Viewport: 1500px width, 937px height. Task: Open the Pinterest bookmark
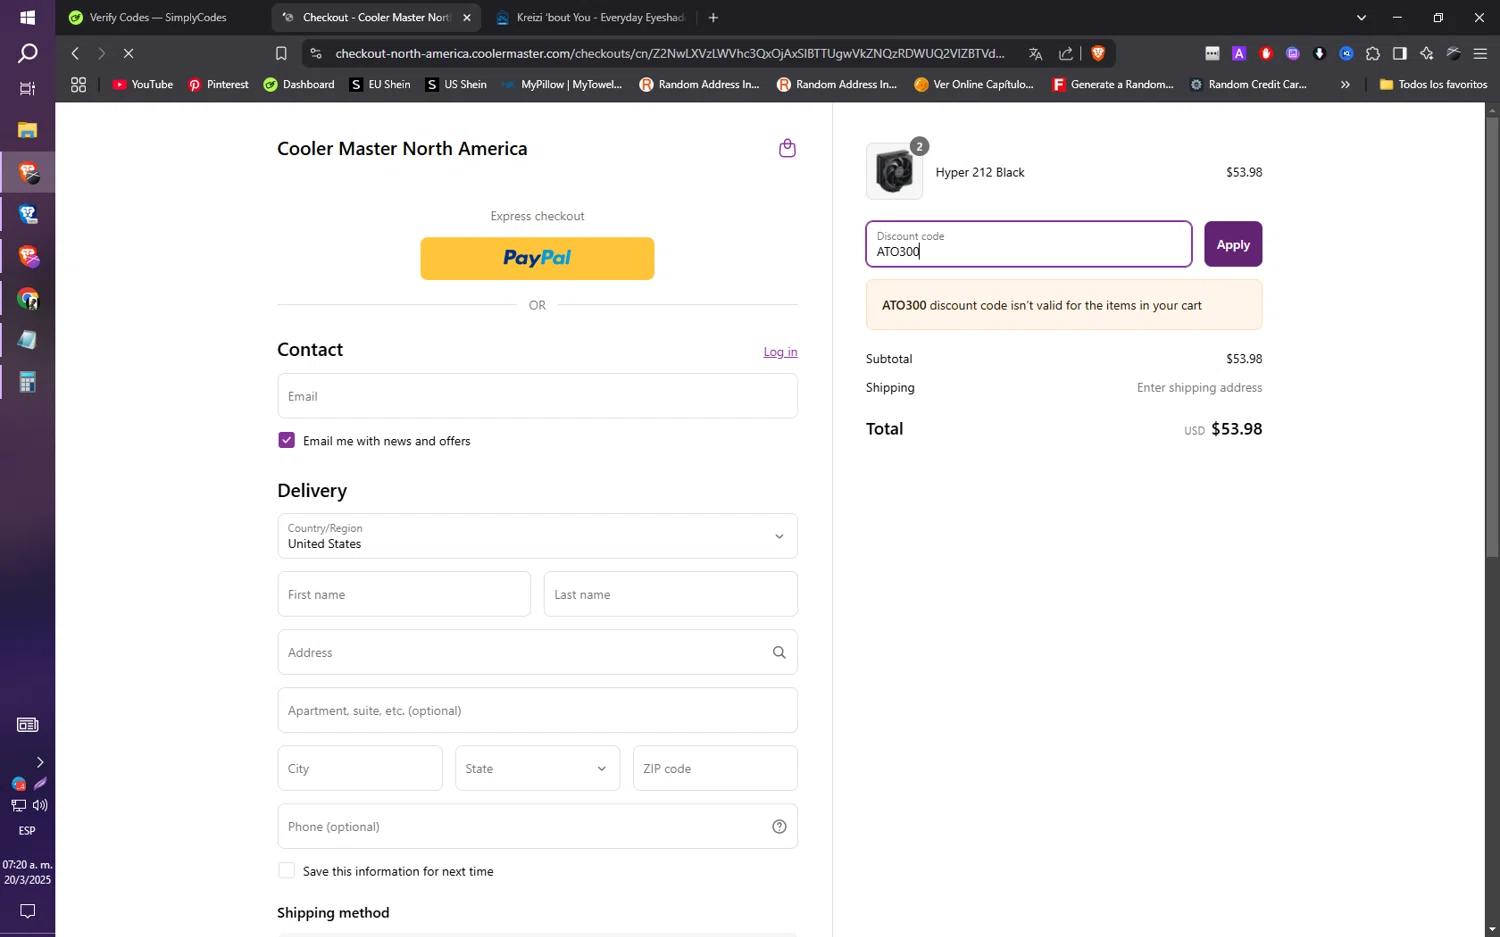point(218,85)
